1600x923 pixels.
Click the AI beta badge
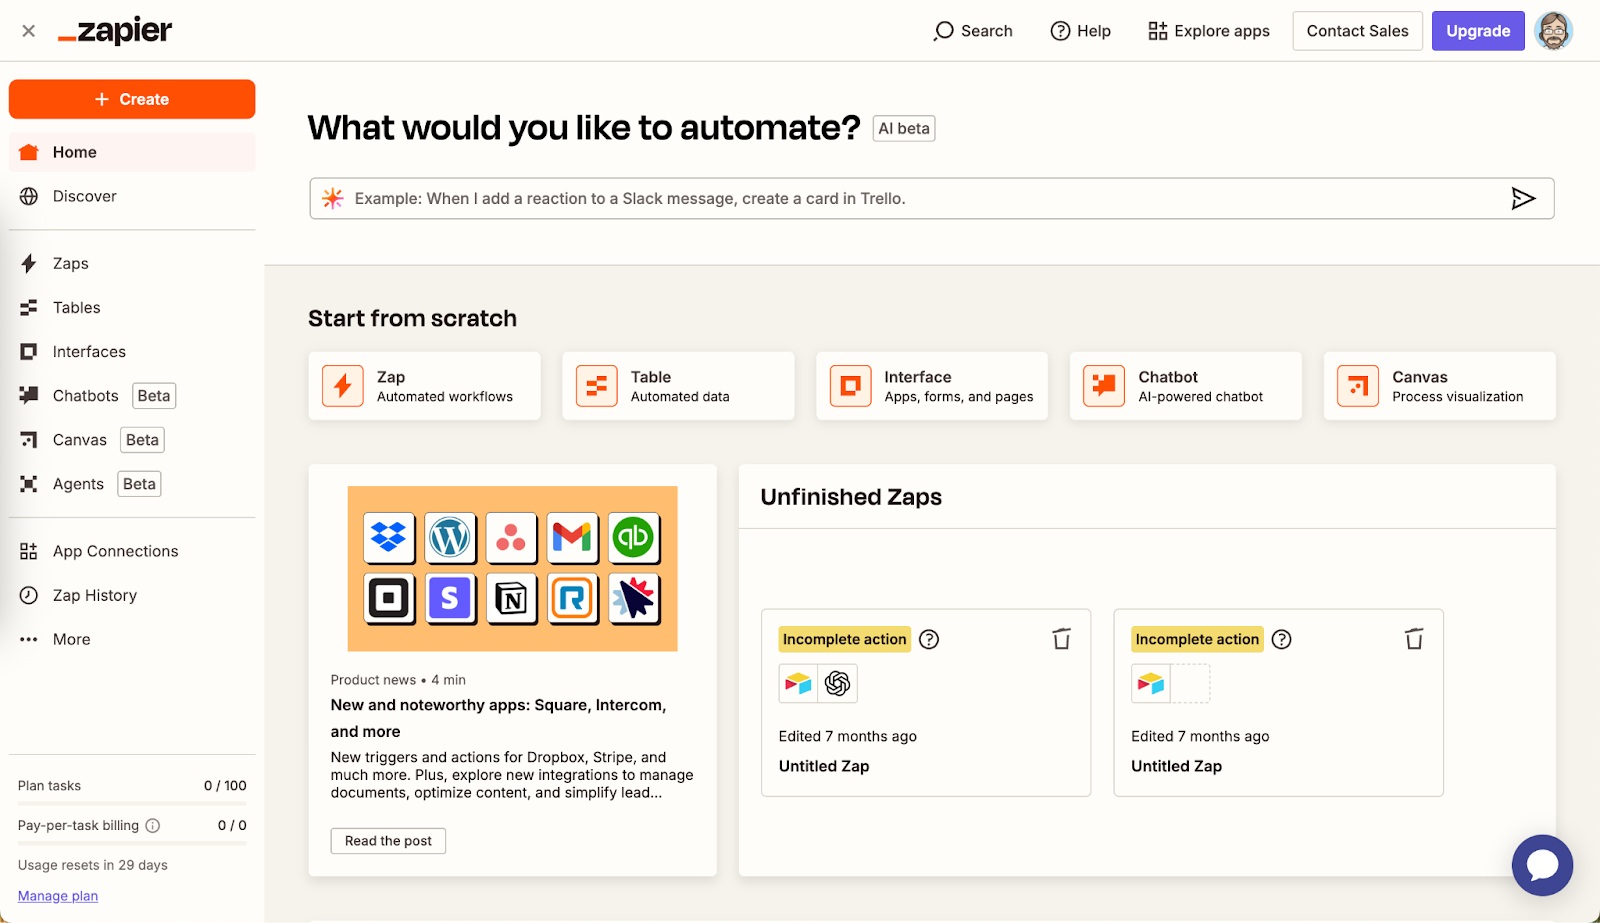coord(904,128)
